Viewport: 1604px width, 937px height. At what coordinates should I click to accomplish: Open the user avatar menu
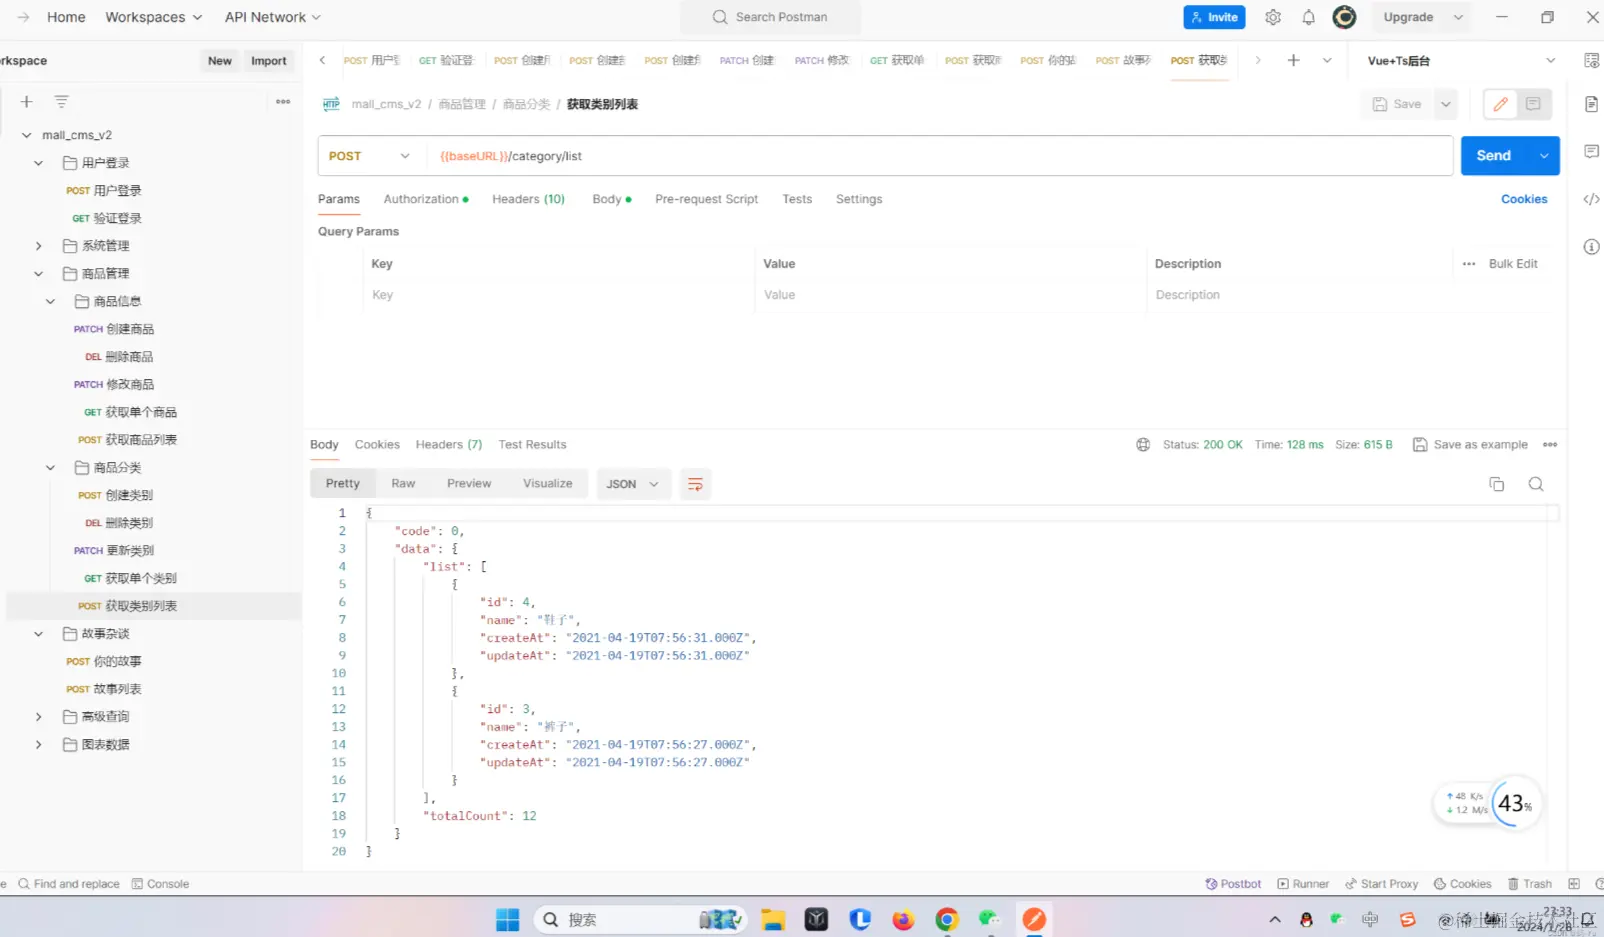pyautogui.click(x=1345, y=17)
